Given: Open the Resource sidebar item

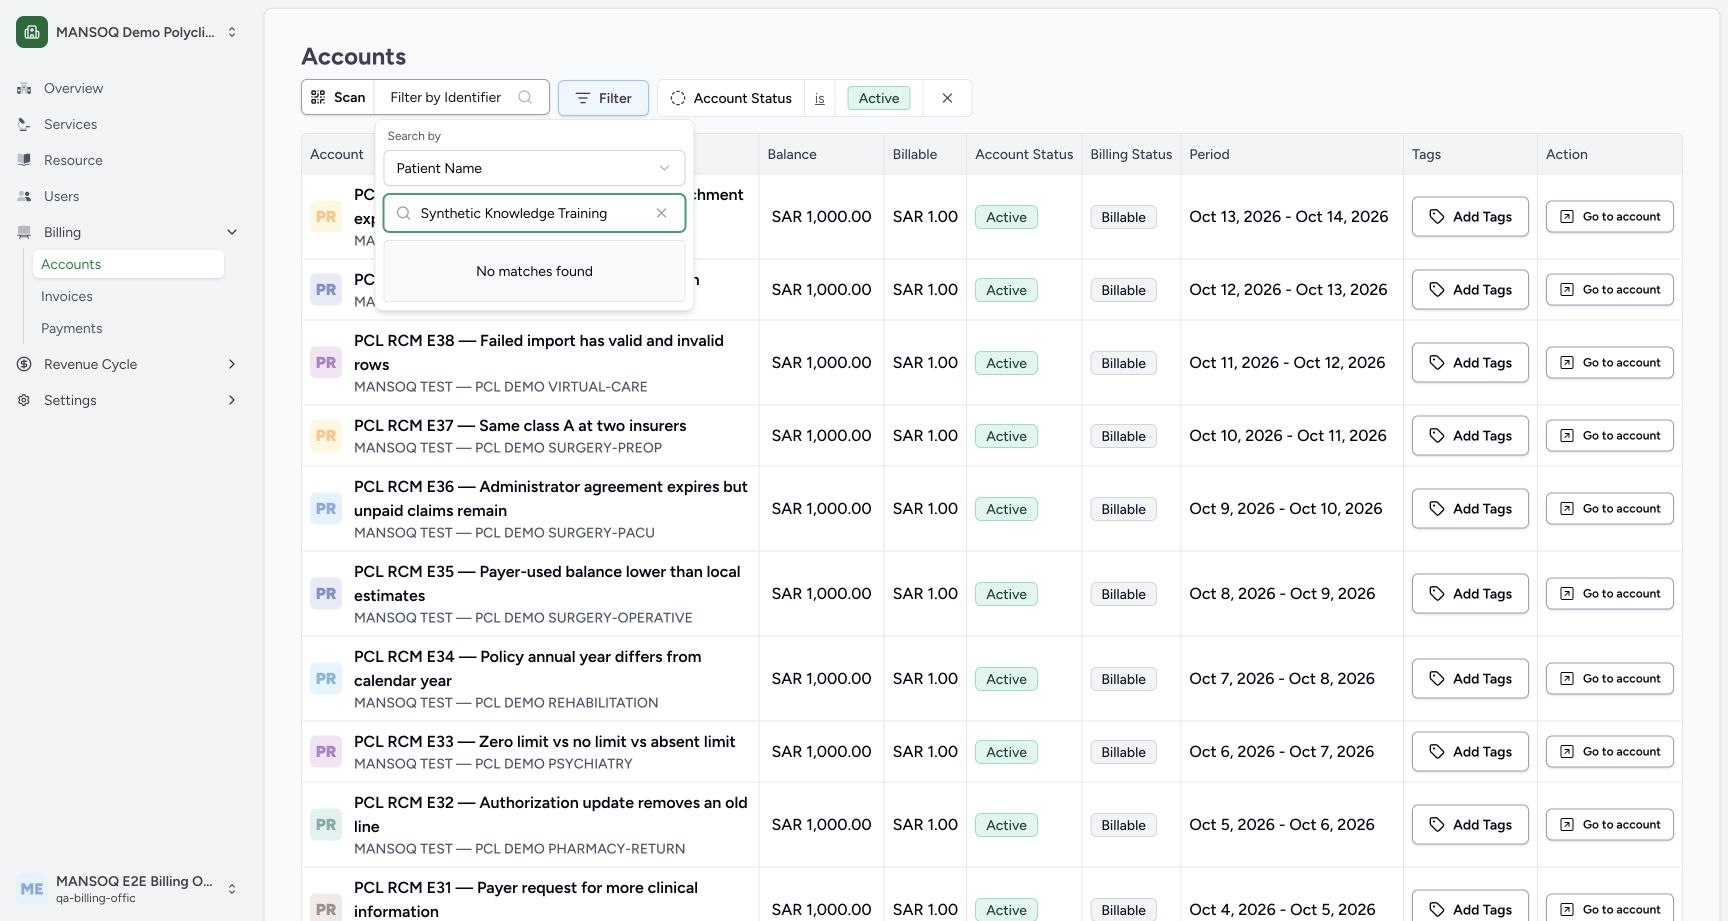Looking at the screenshot, I should tap(73, 160).
